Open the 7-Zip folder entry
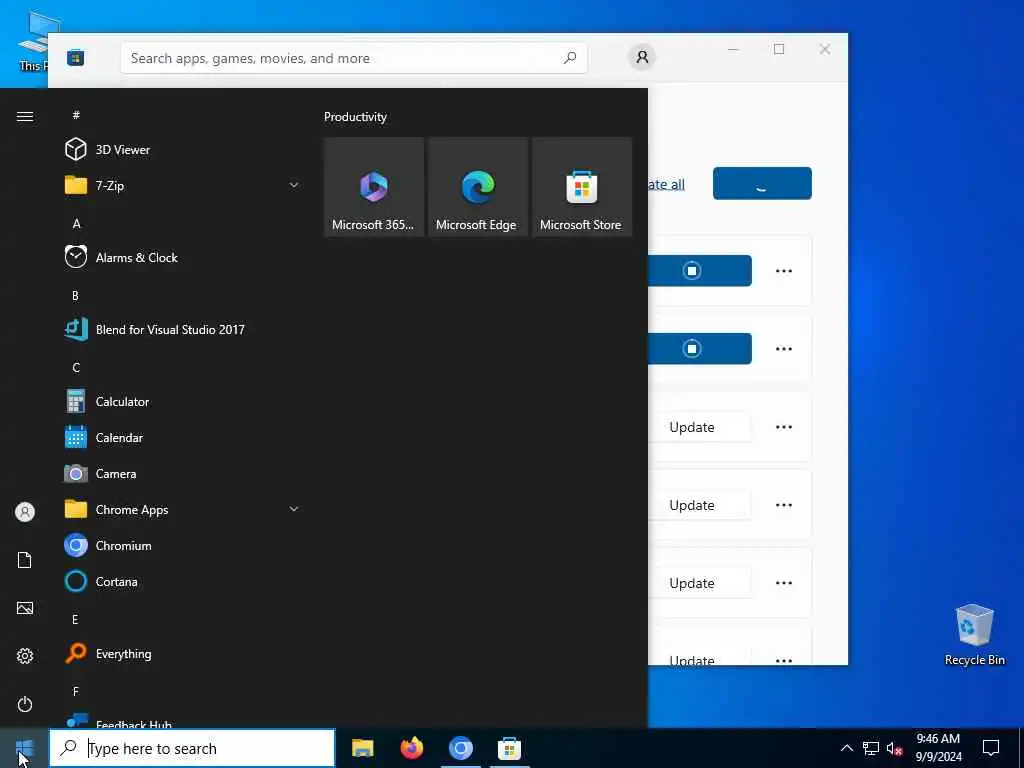 click(x=183, y=185)
